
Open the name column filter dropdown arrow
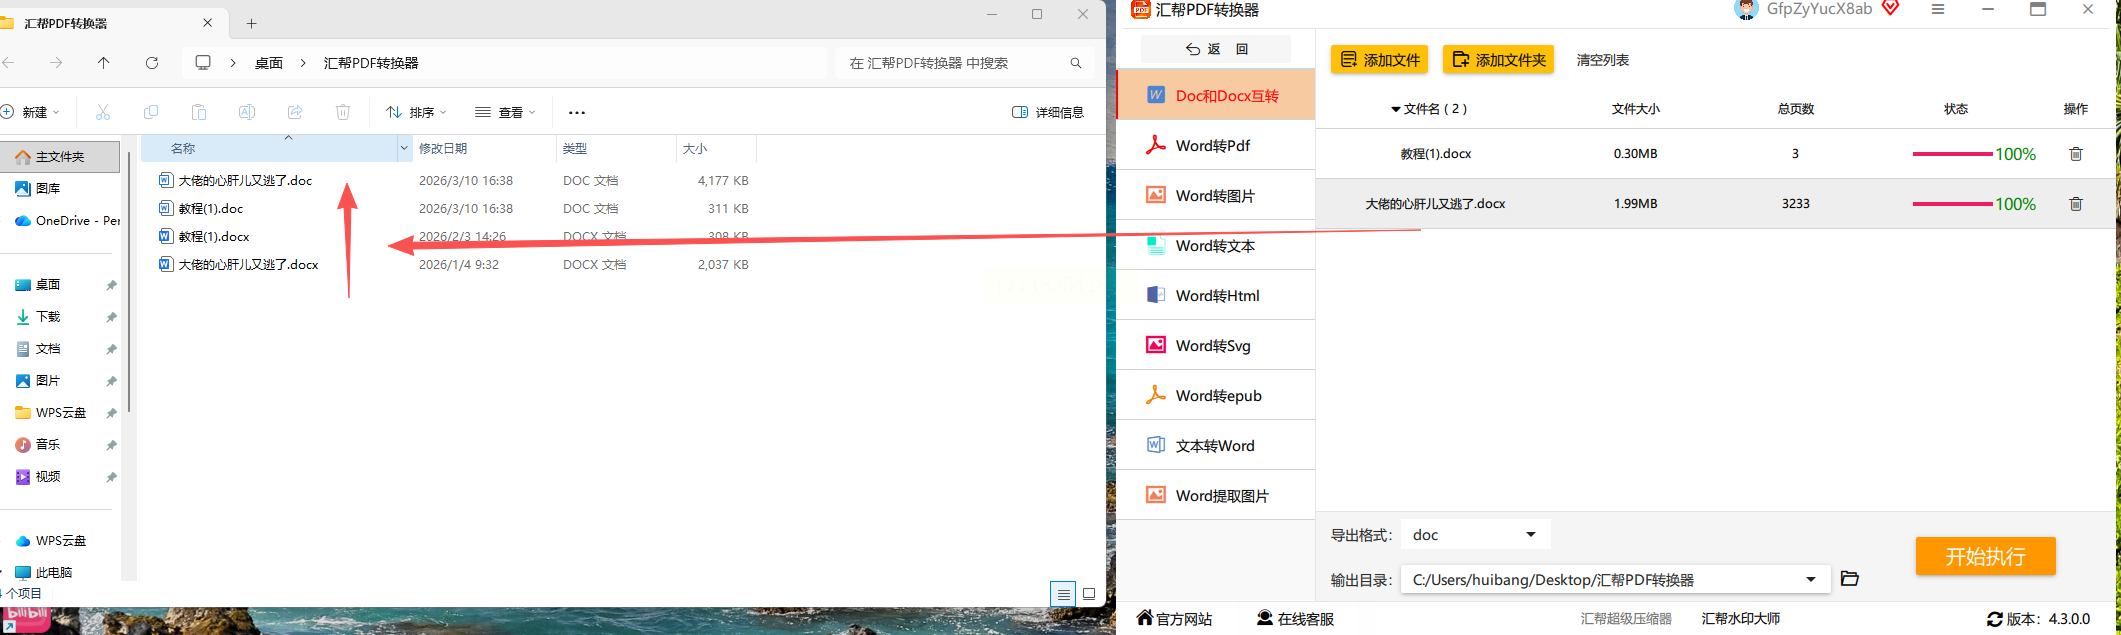[x=404, y=148]
